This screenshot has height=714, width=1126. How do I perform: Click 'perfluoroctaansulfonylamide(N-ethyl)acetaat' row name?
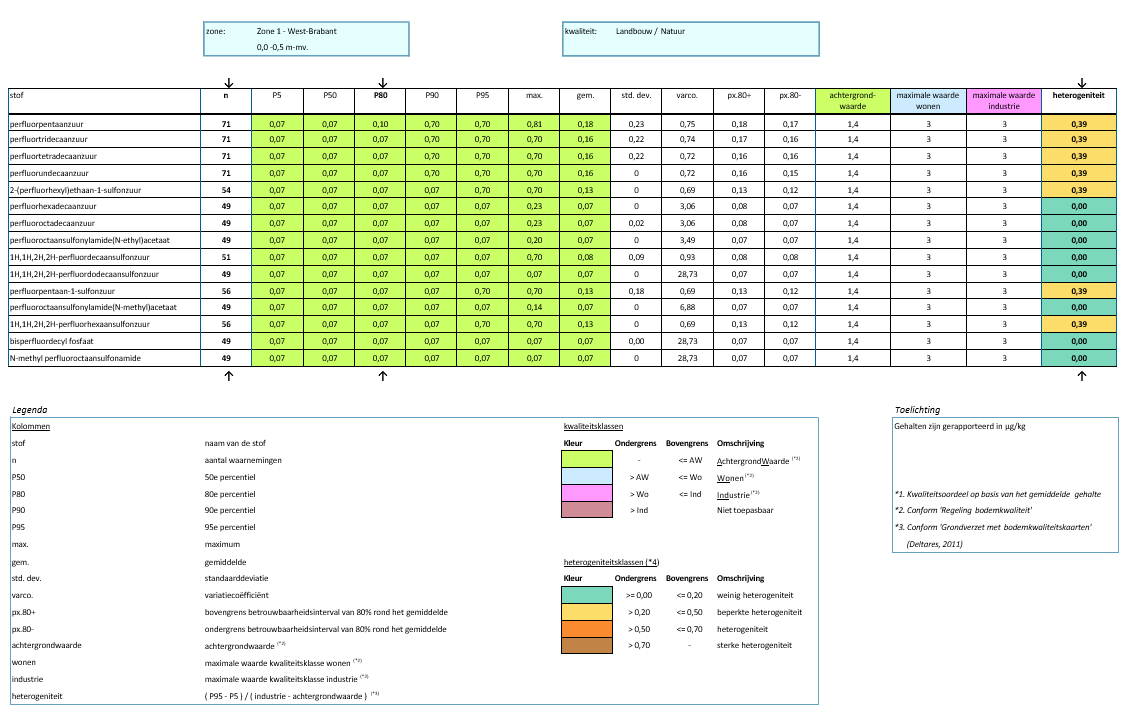[89, 240]
